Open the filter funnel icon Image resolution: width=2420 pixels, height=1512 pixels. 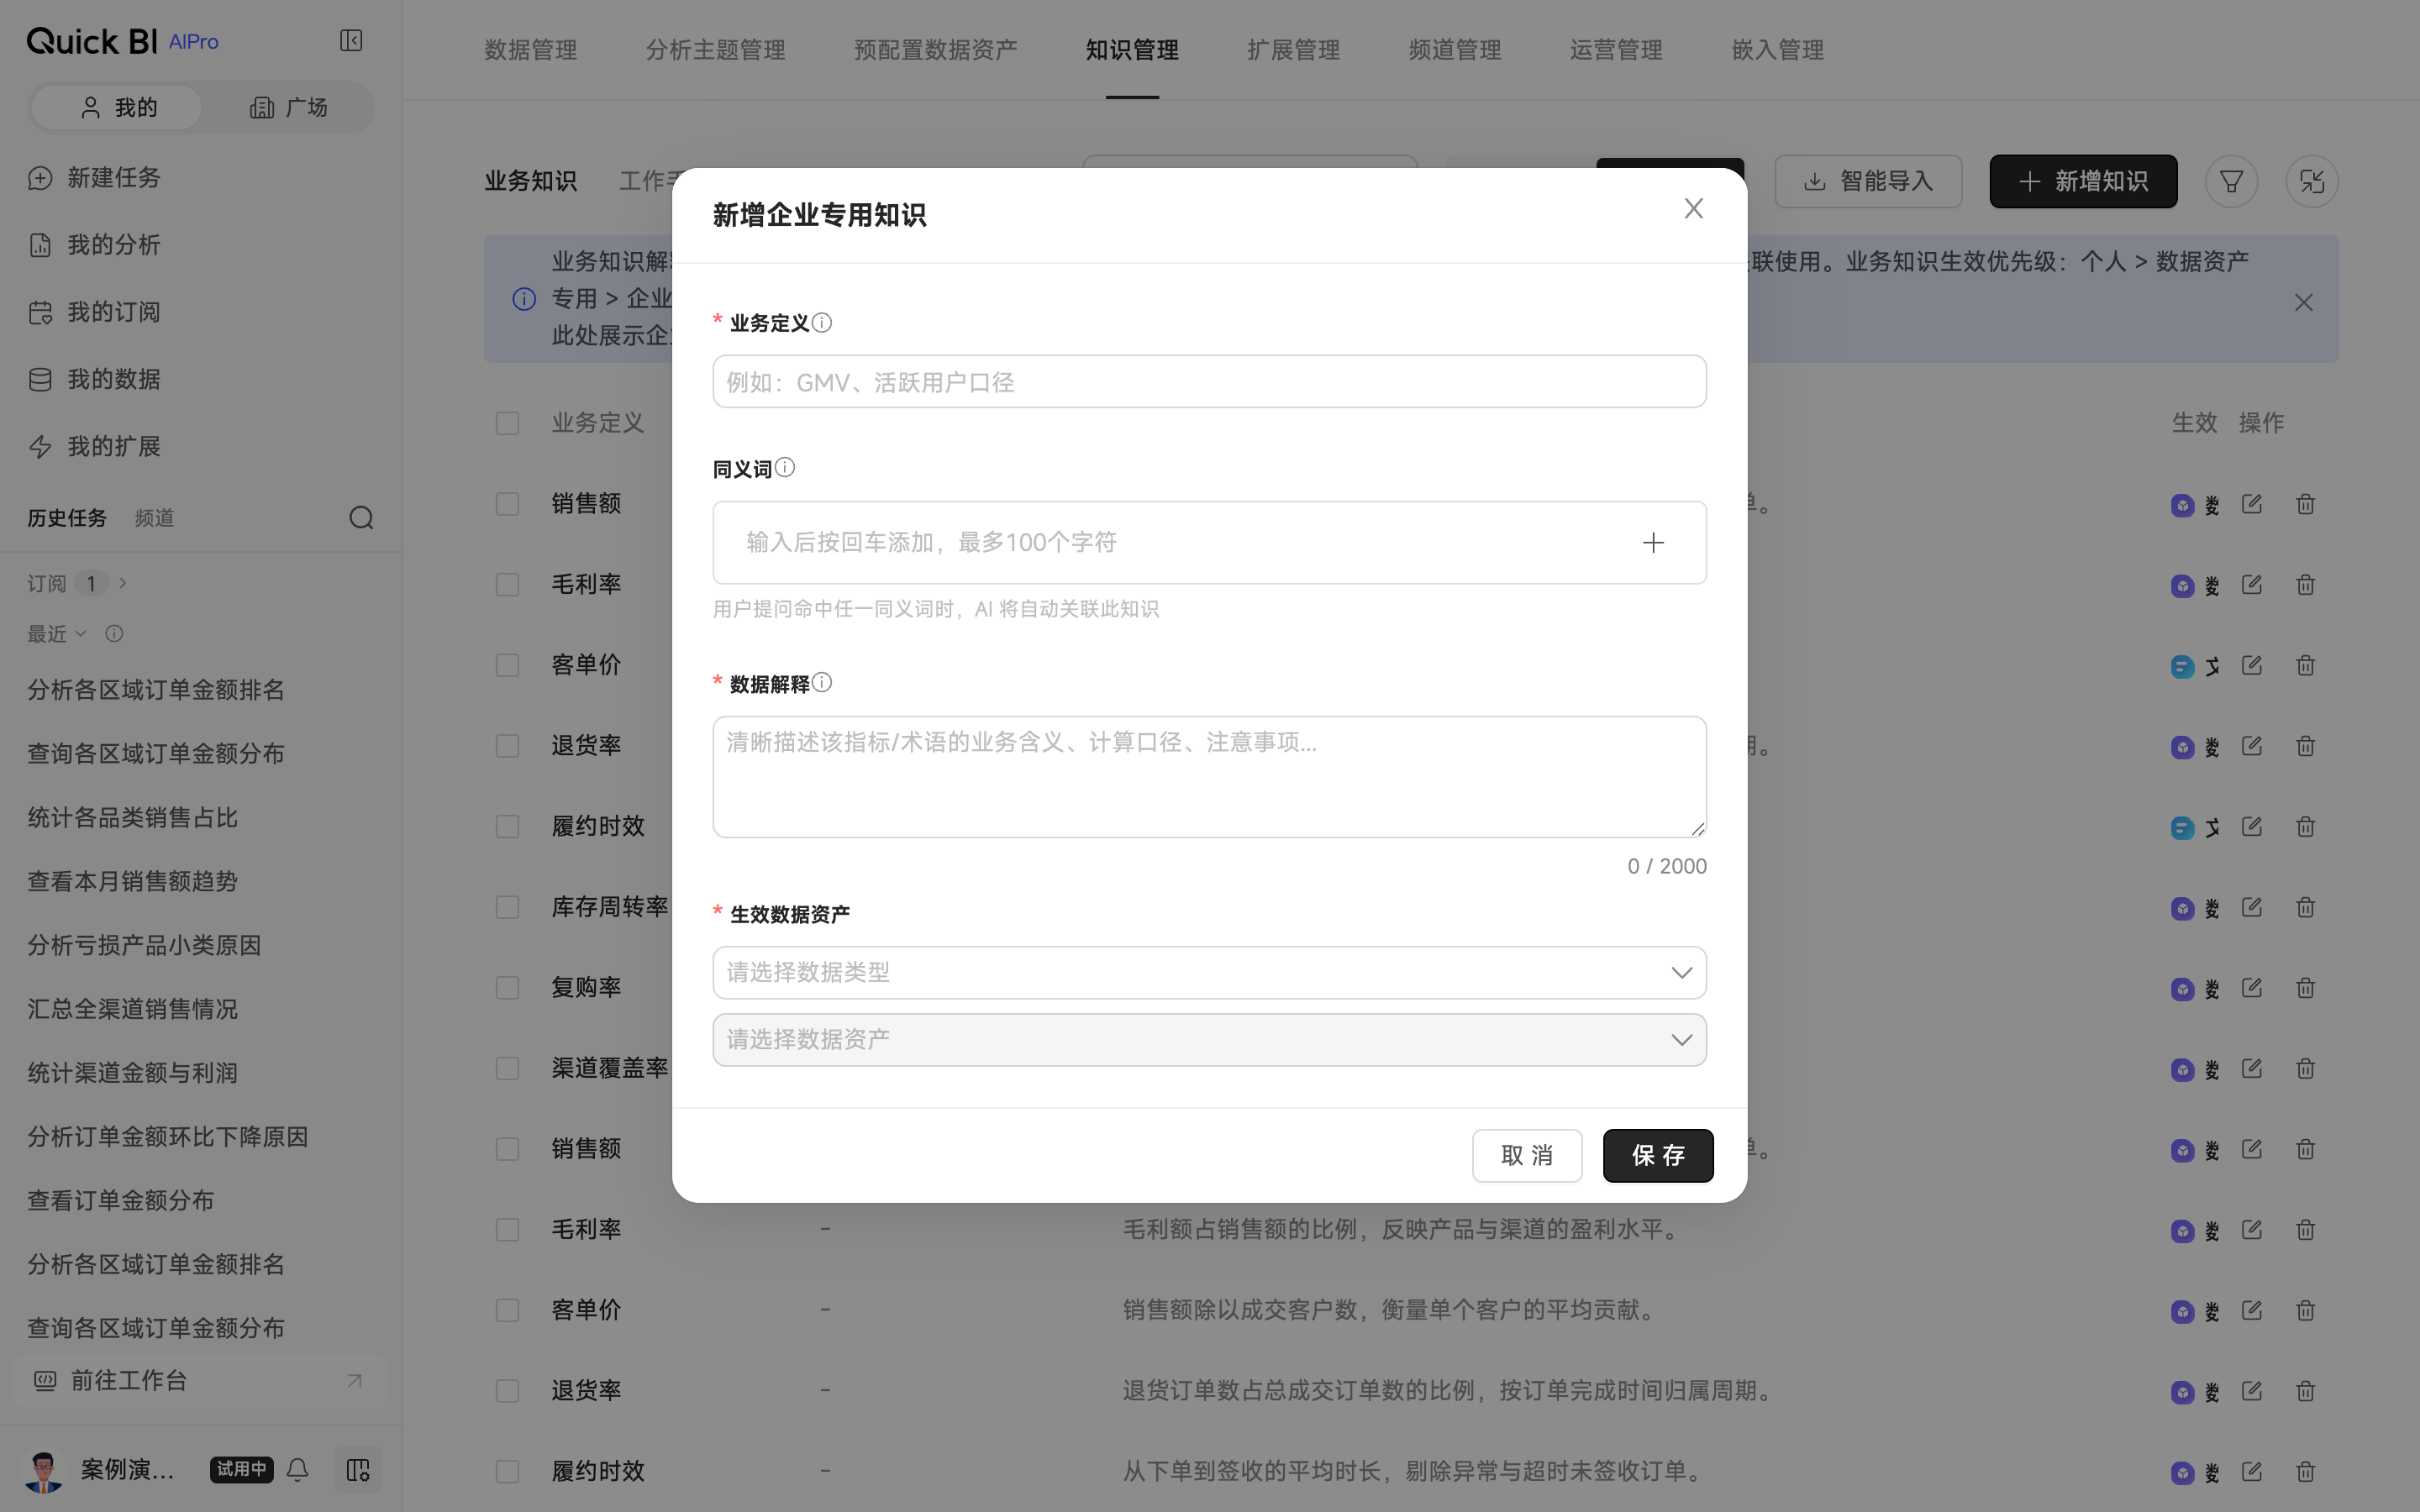click(x=2231, y=181)
